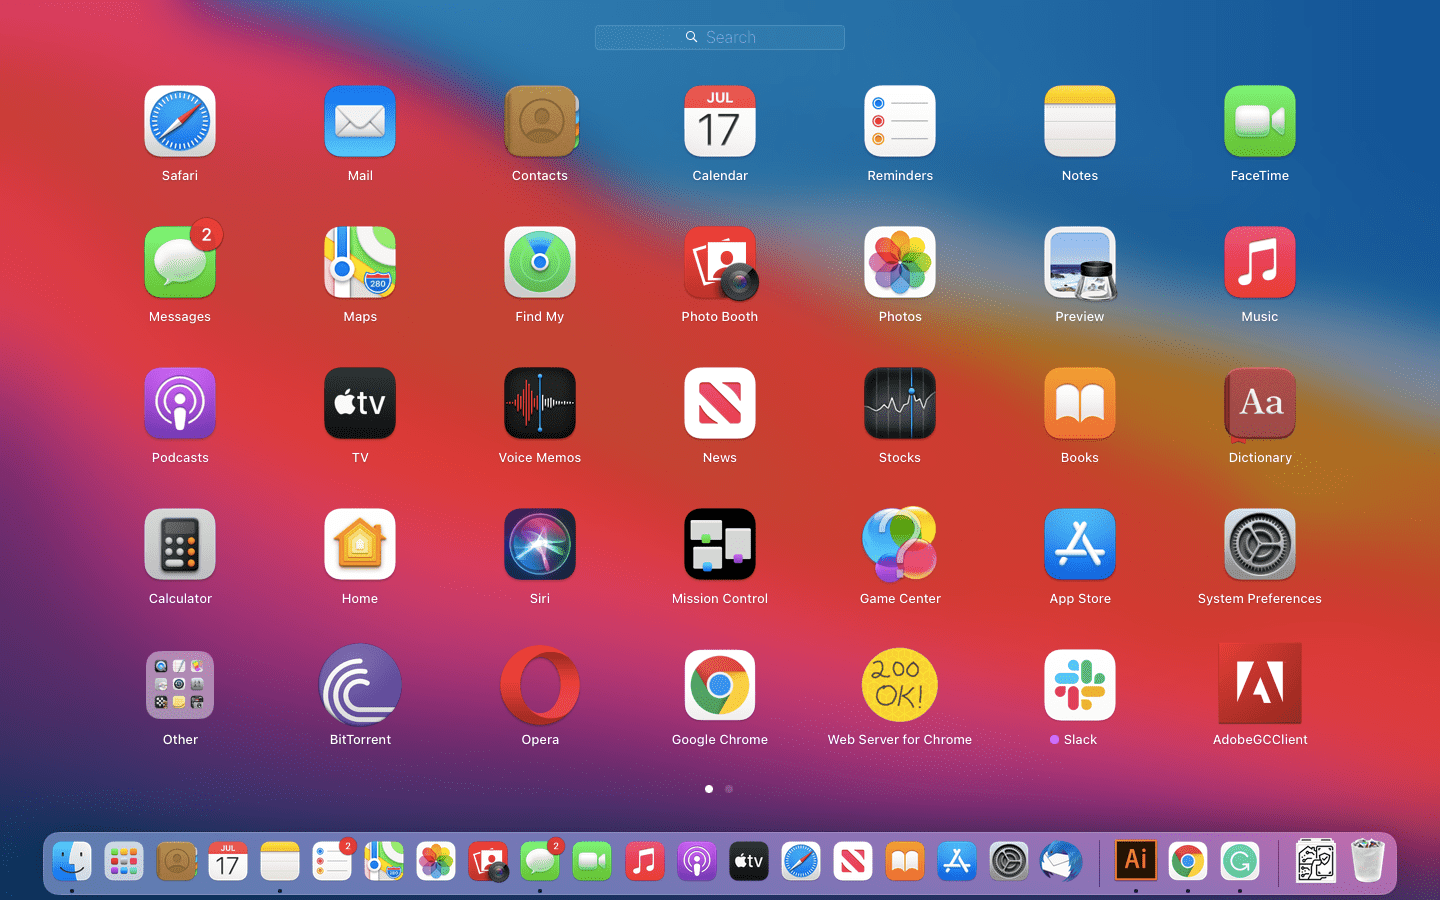This screenshot has width=1440, height=900.
Task: Open Apple TV from the Dock
Action: pos(749,861)
